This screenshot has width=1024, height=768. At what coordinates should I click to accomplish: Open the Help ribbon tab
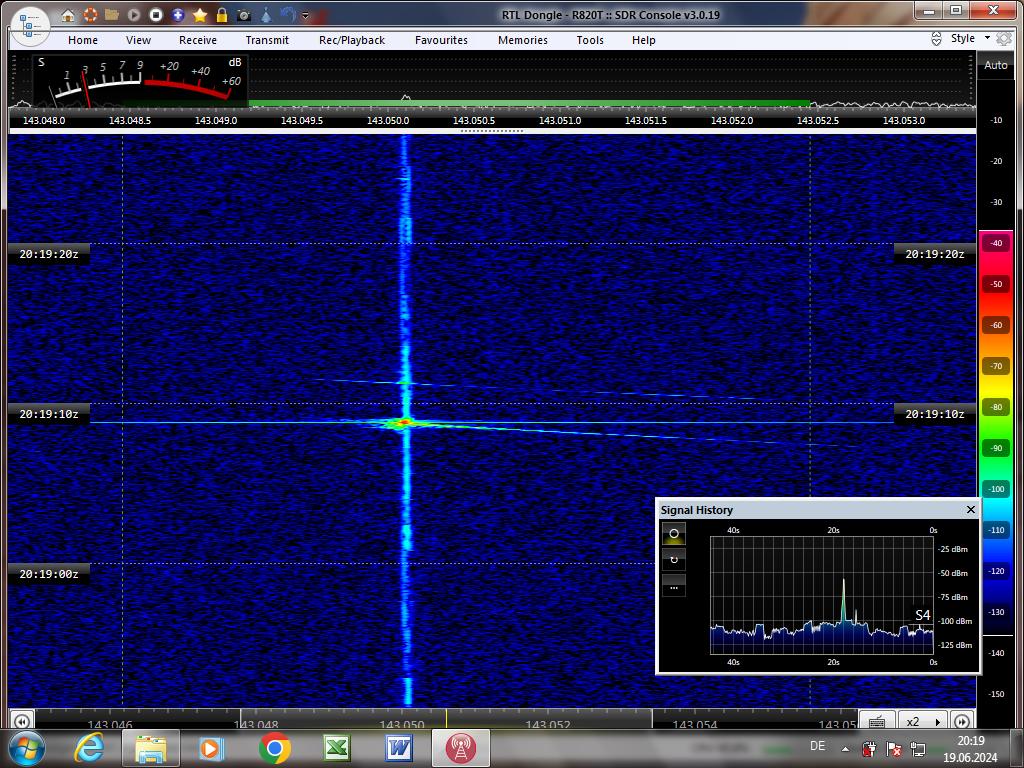[x=643, y=40]
